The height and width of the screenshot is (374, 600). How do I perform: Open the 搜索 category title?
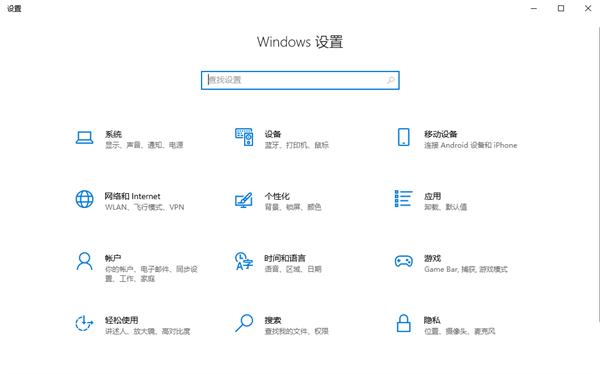point(273,320)
